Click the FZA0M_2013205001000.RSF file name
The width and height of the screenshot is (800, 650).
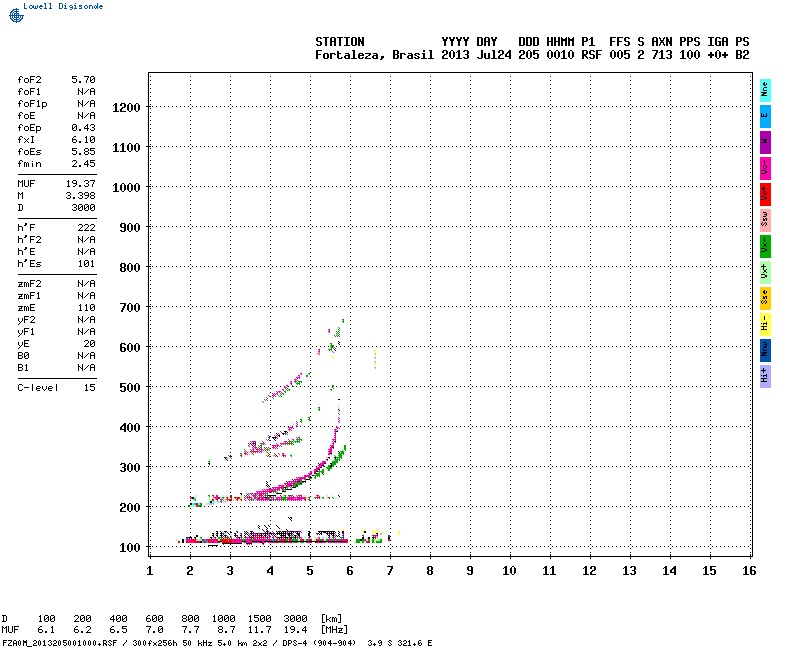59,643
